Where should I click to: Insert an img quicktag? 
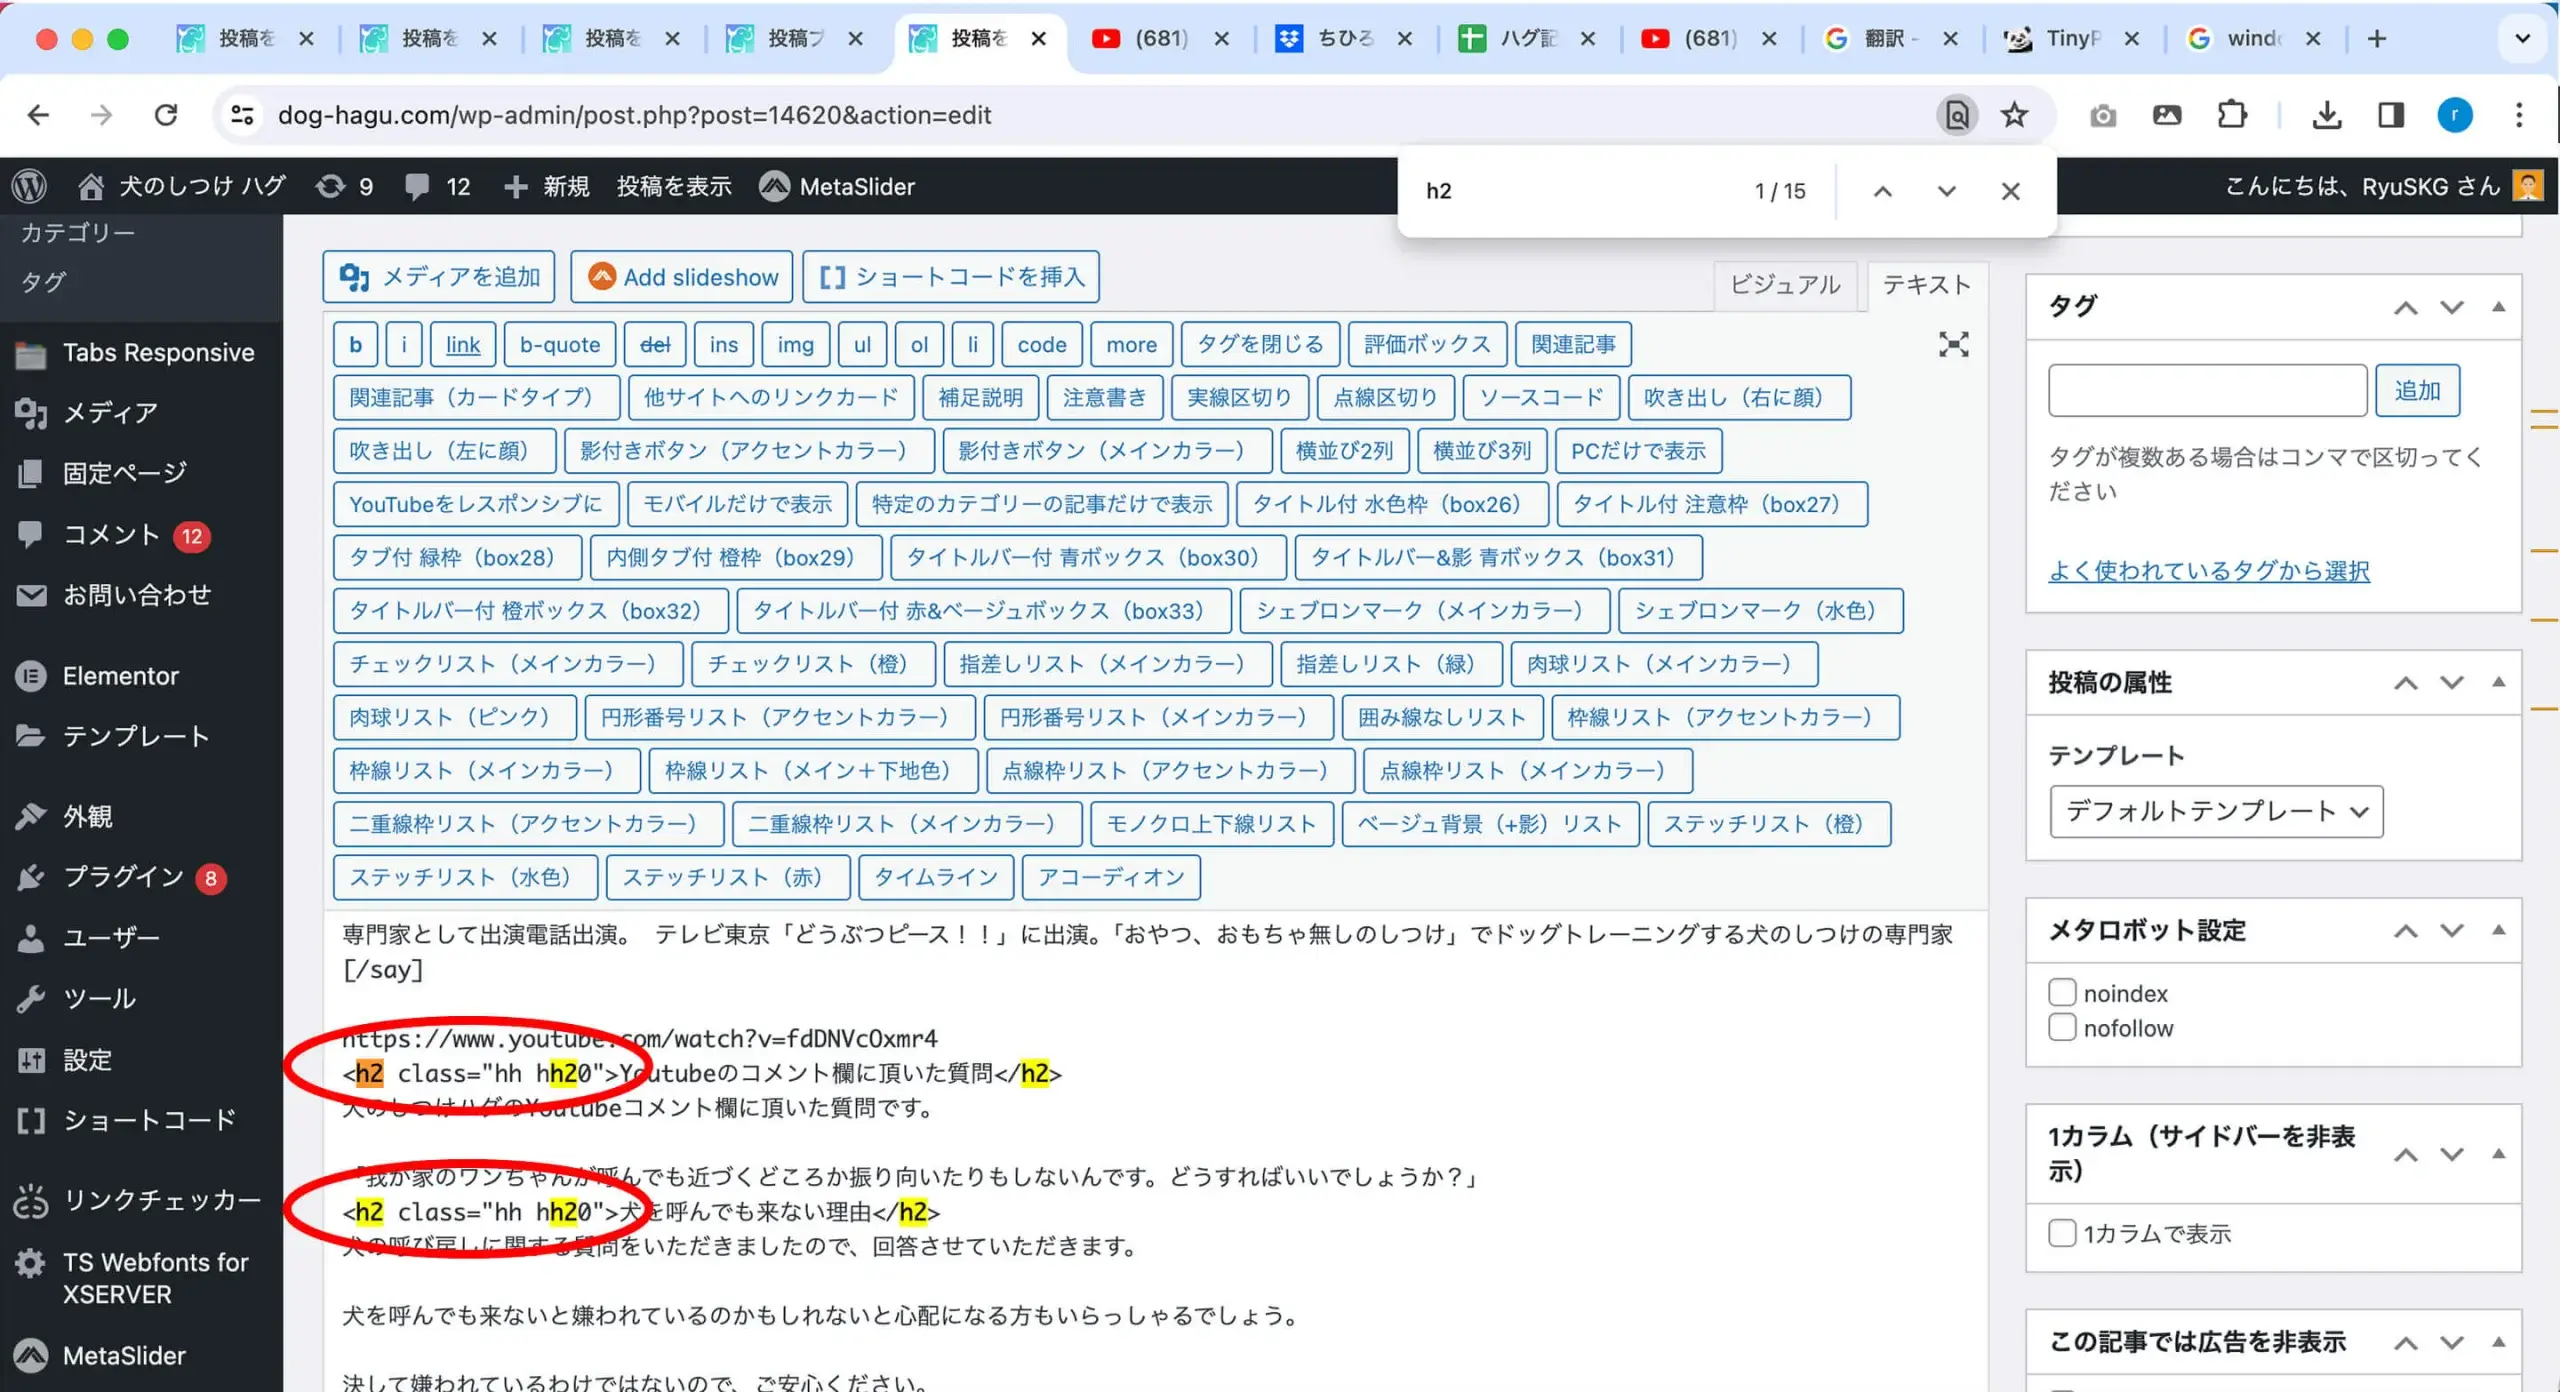[795, 344]
